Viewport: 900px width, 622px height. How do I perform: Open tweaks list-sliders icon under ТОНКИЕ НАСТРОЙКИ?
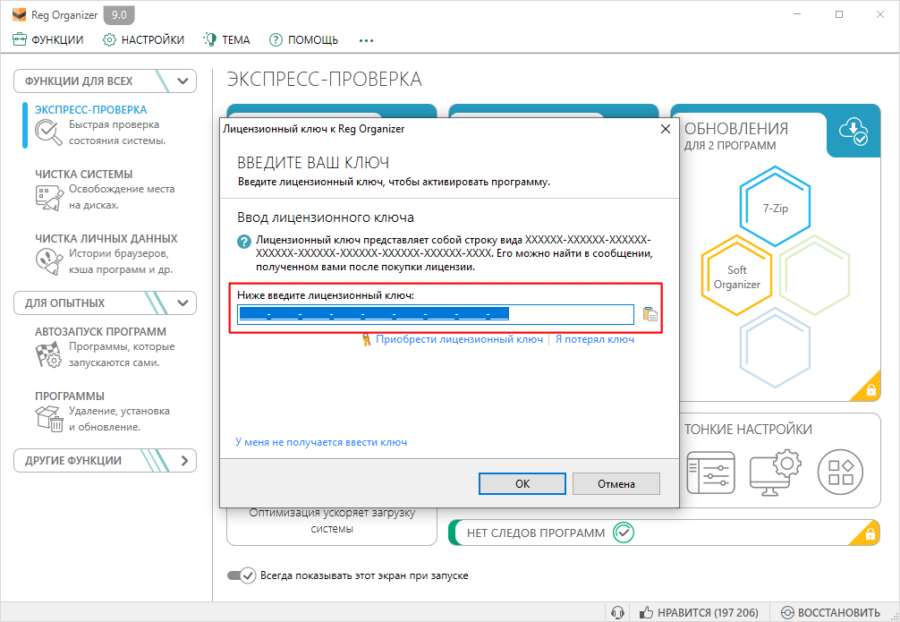point(711,472)
